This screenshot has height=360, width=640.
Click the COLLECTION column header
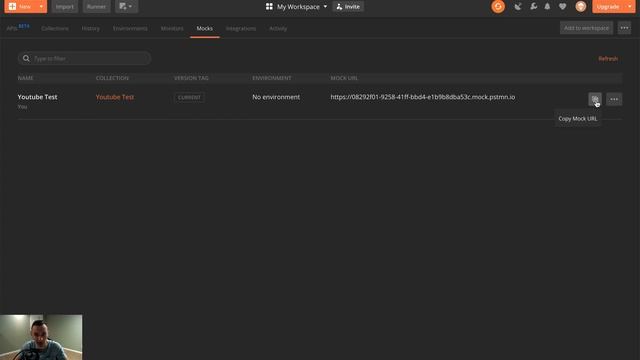pos(112,78)
